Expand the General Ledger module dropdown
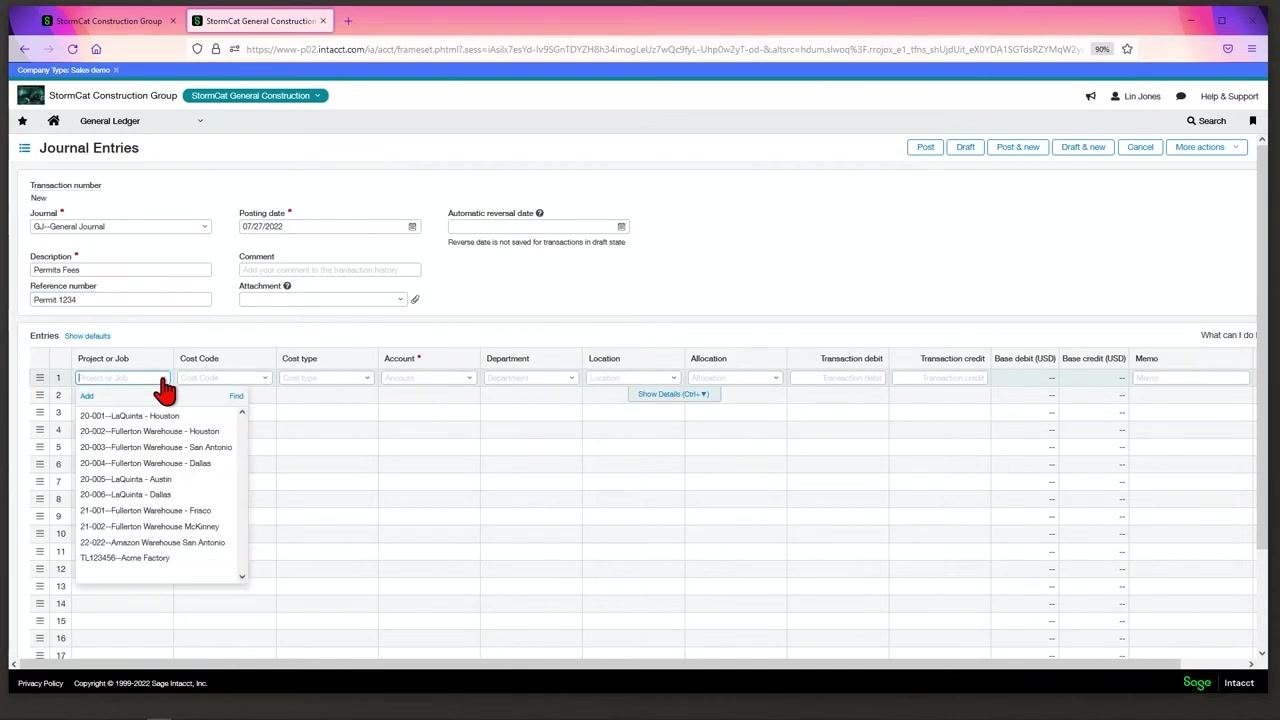The width and height of the screenshot is (1280, 720). coord(200,121)
